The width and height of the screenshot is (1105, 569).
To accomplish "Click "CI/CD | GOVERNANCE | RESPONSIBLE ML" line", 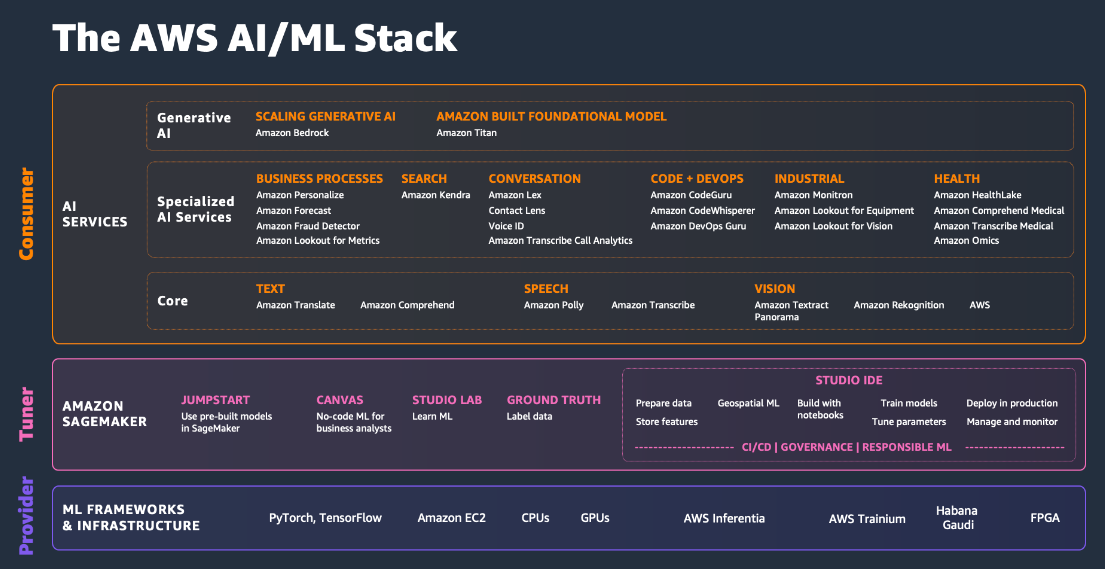I will coord(846,447).
